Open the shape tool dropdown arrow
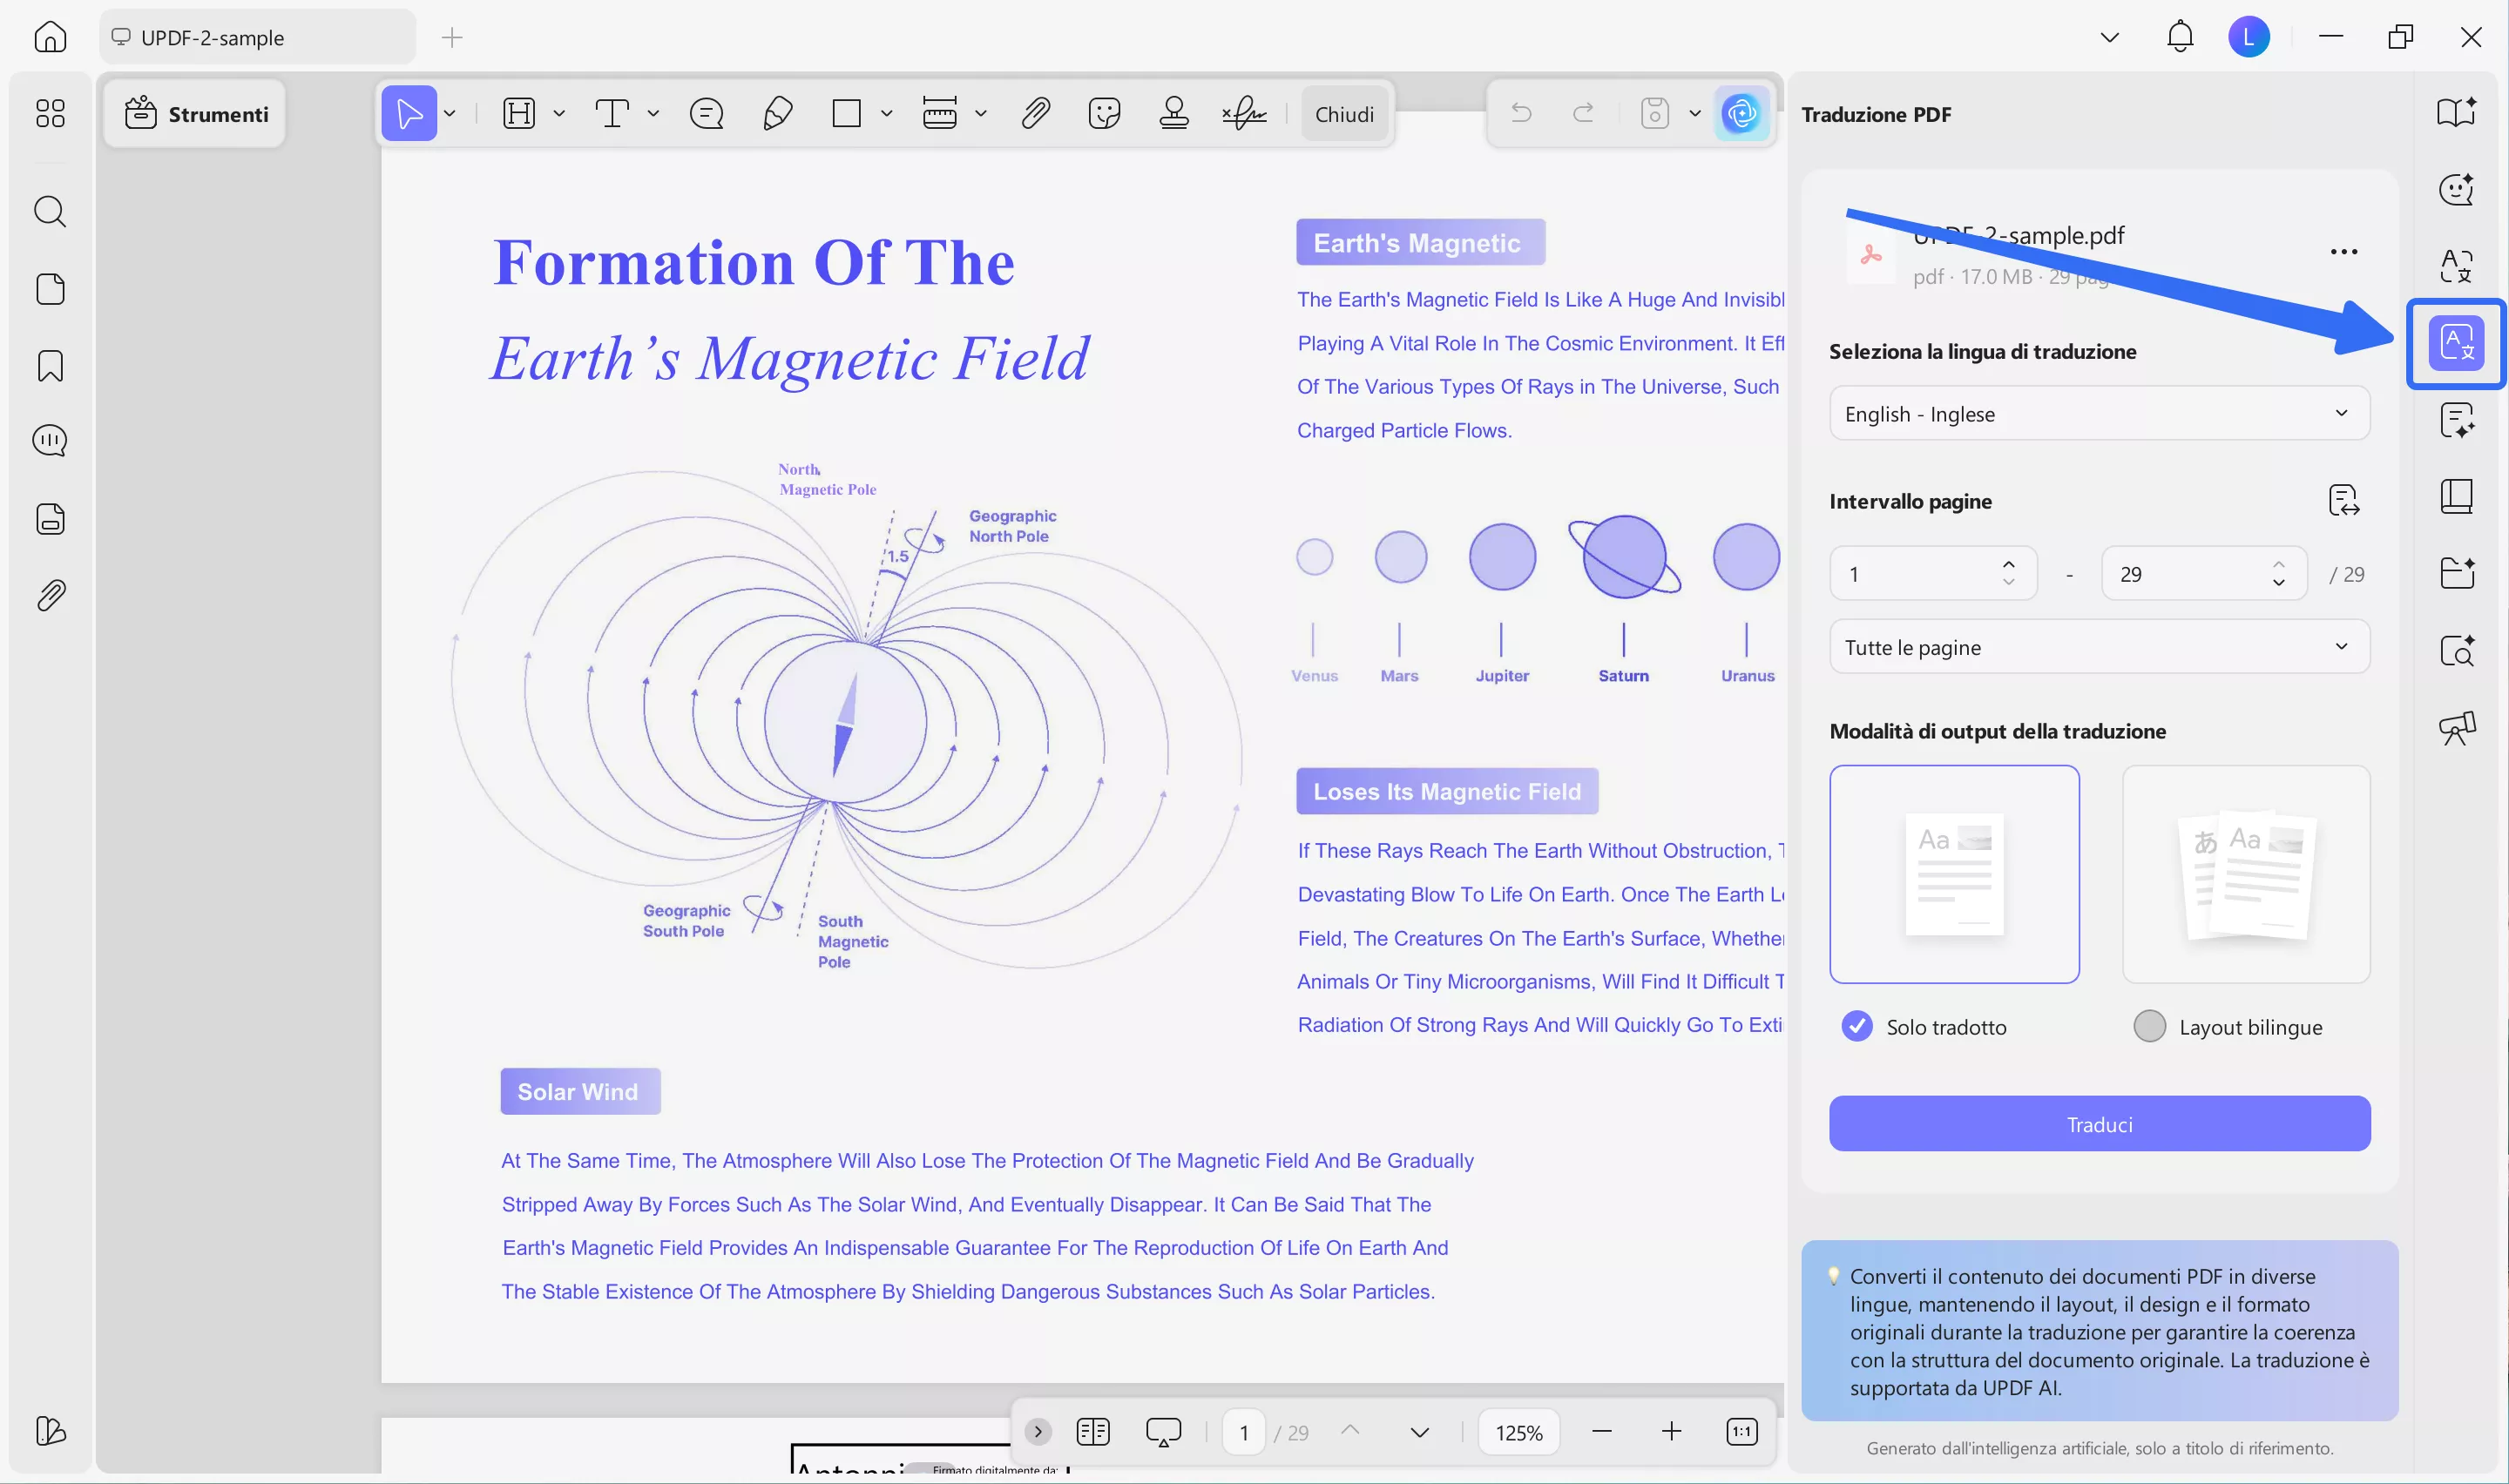The width and height of the screenshot is (2509, 1484). (x=886, y=113)
